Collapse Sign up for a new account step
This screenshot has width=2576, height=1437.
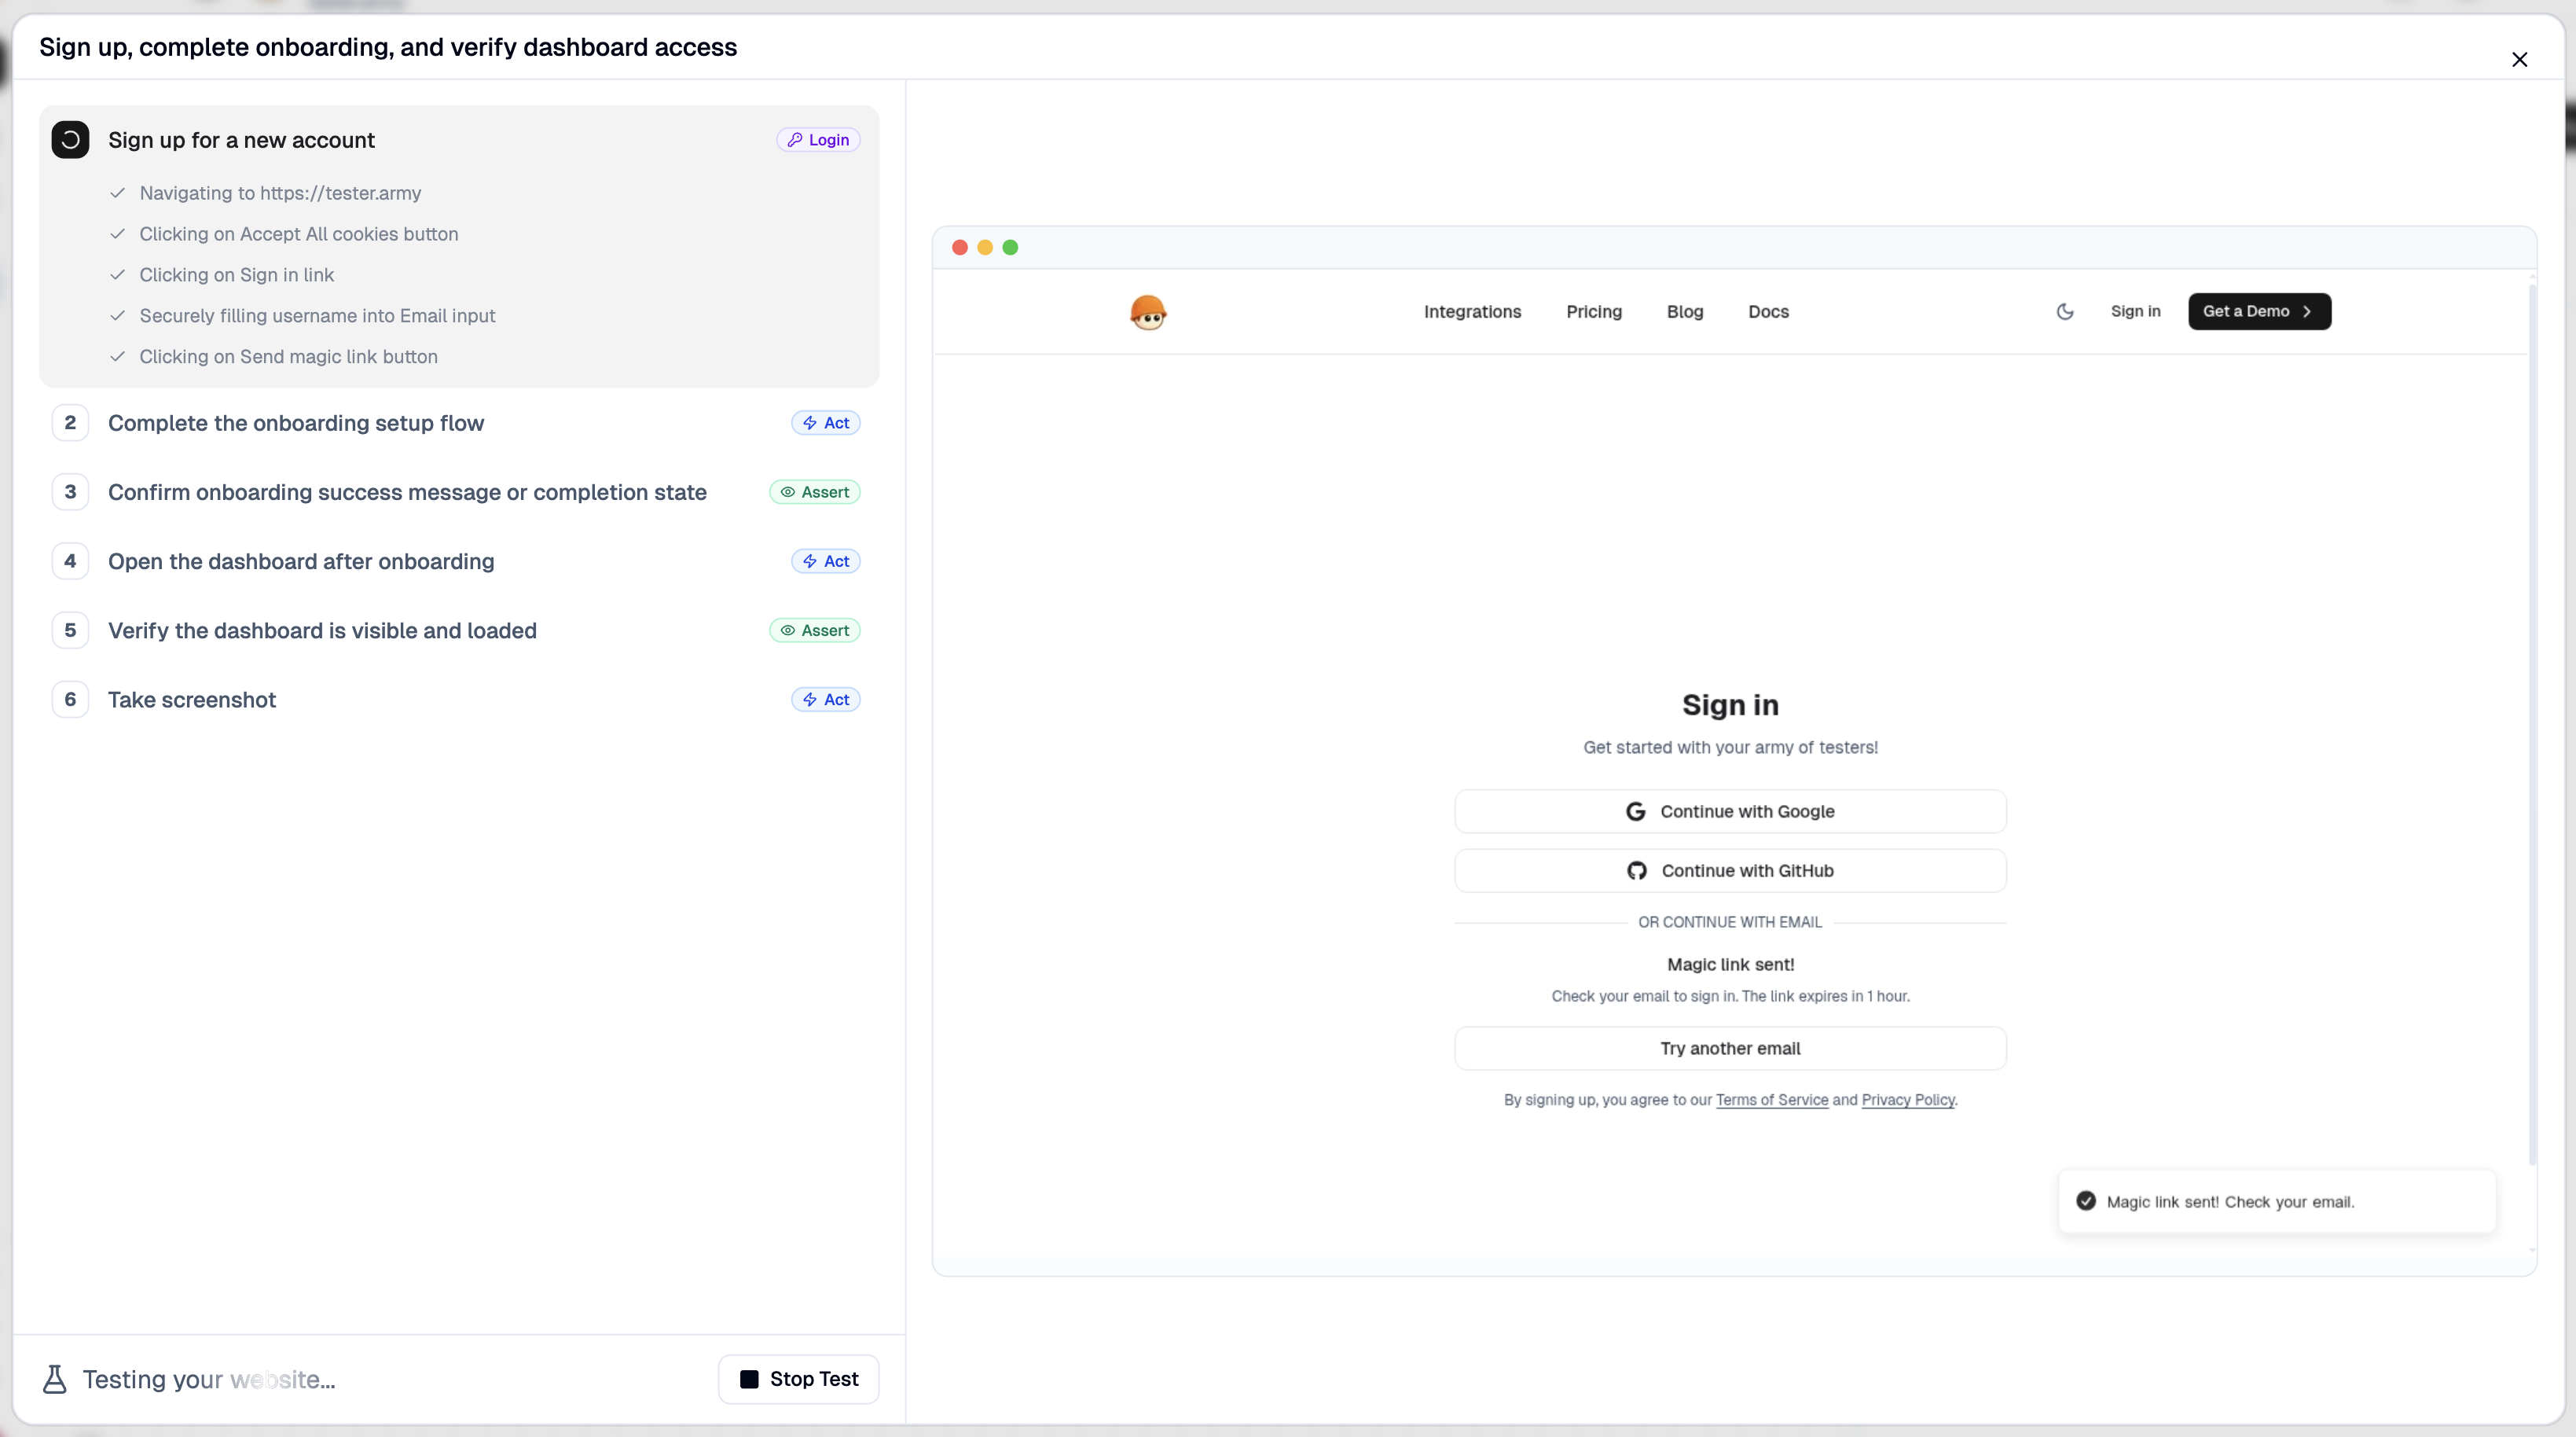point(241,140)
